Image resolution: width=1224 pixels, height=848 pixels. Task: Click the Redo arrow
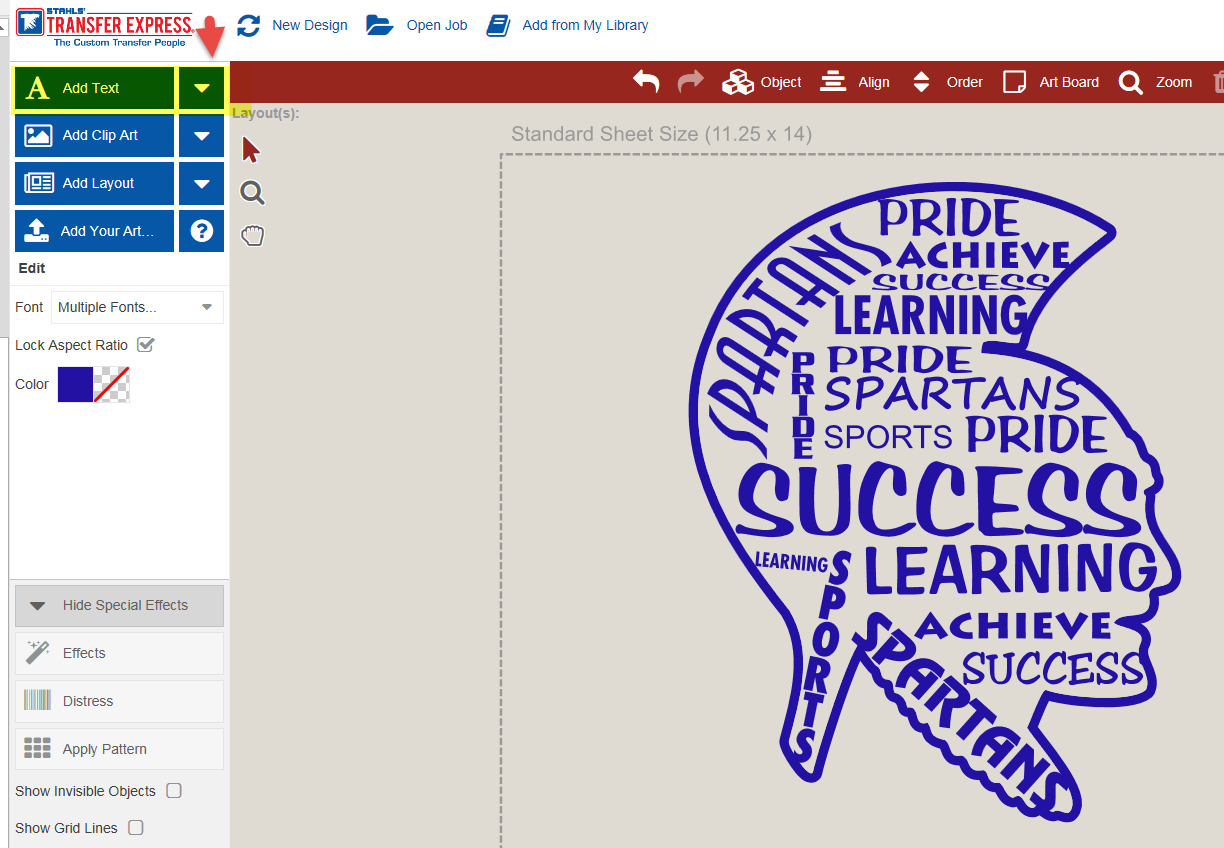click(x=690, y=82)
